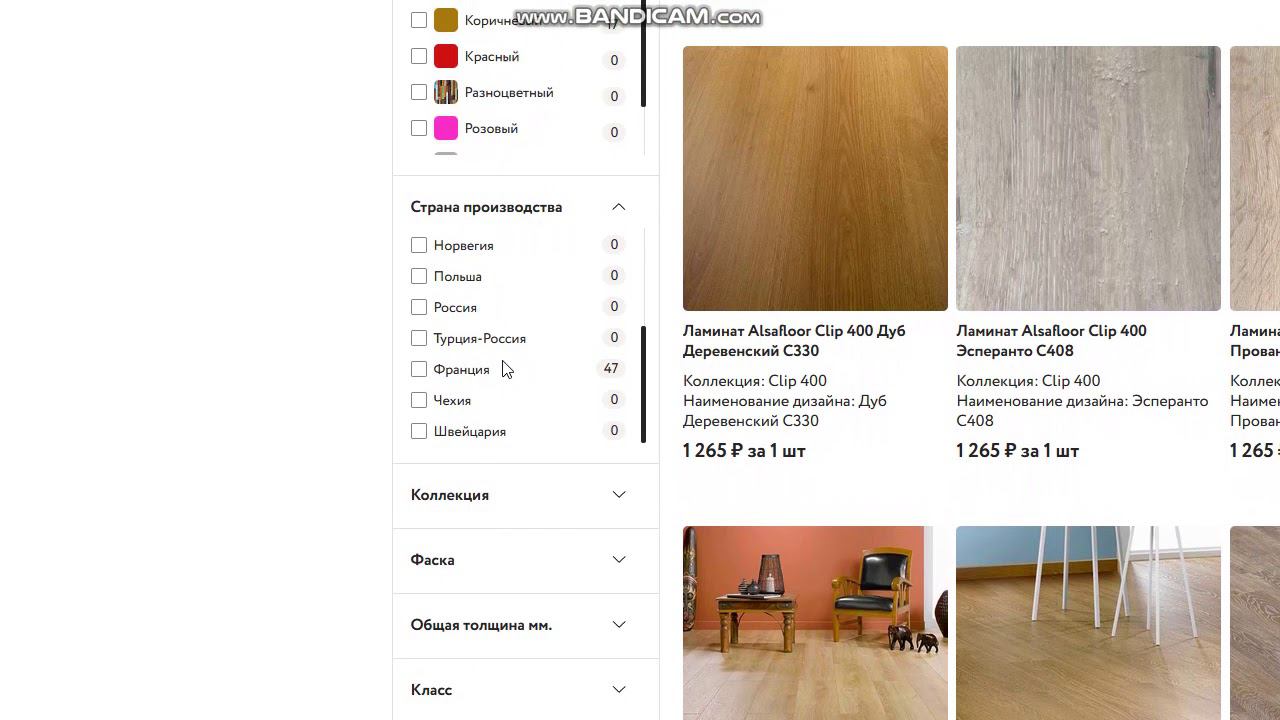Check the Франция country checkbox
This screenshot has height=720, width=1280.
[x=419, y=369]
